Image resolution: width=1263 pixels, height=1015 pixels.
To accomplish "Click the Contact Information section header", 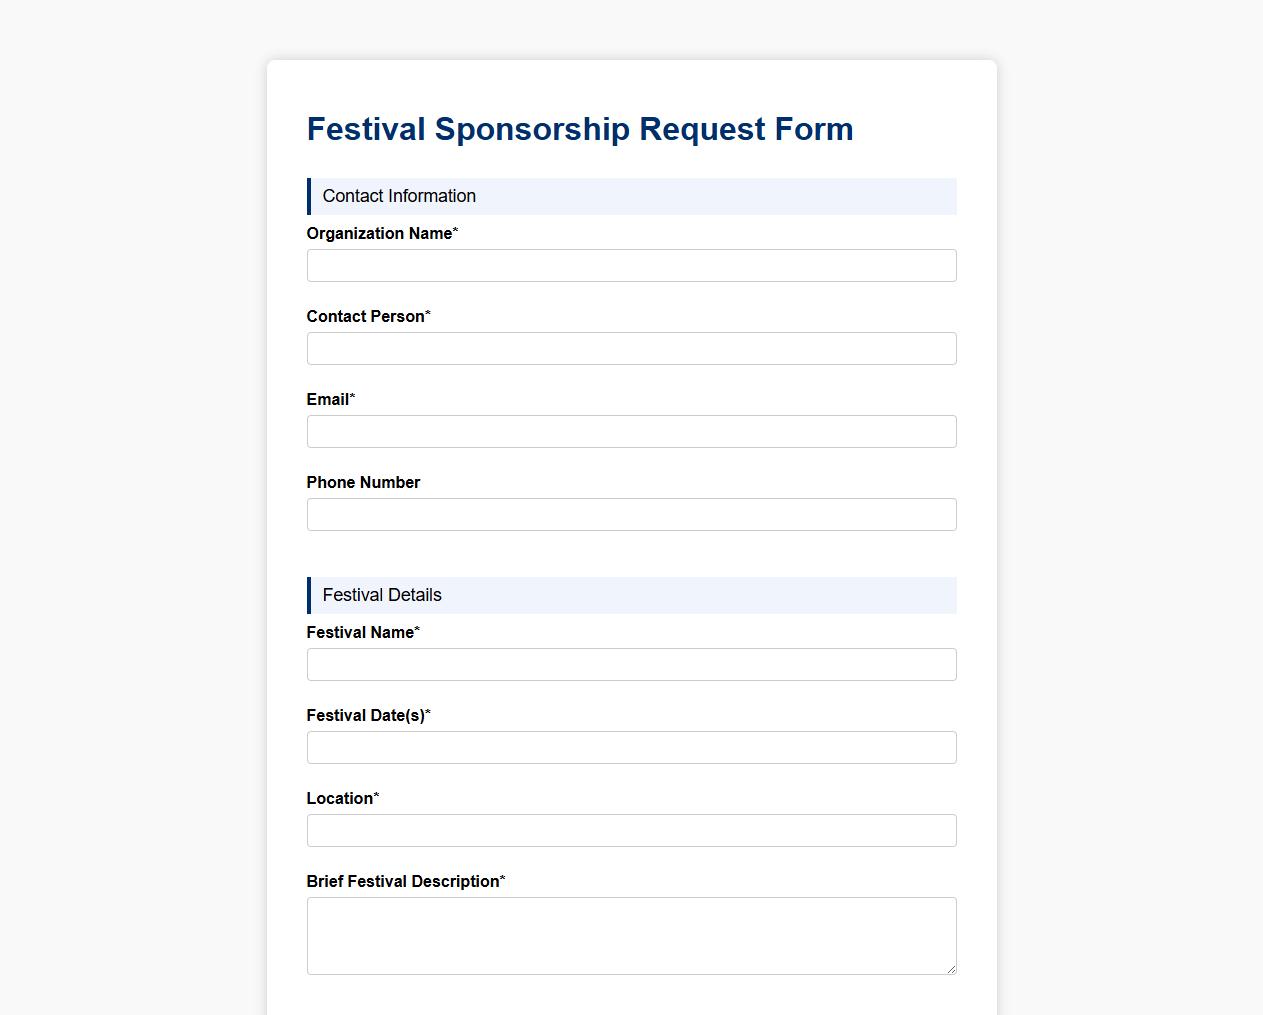I will [x=398, y=196].
